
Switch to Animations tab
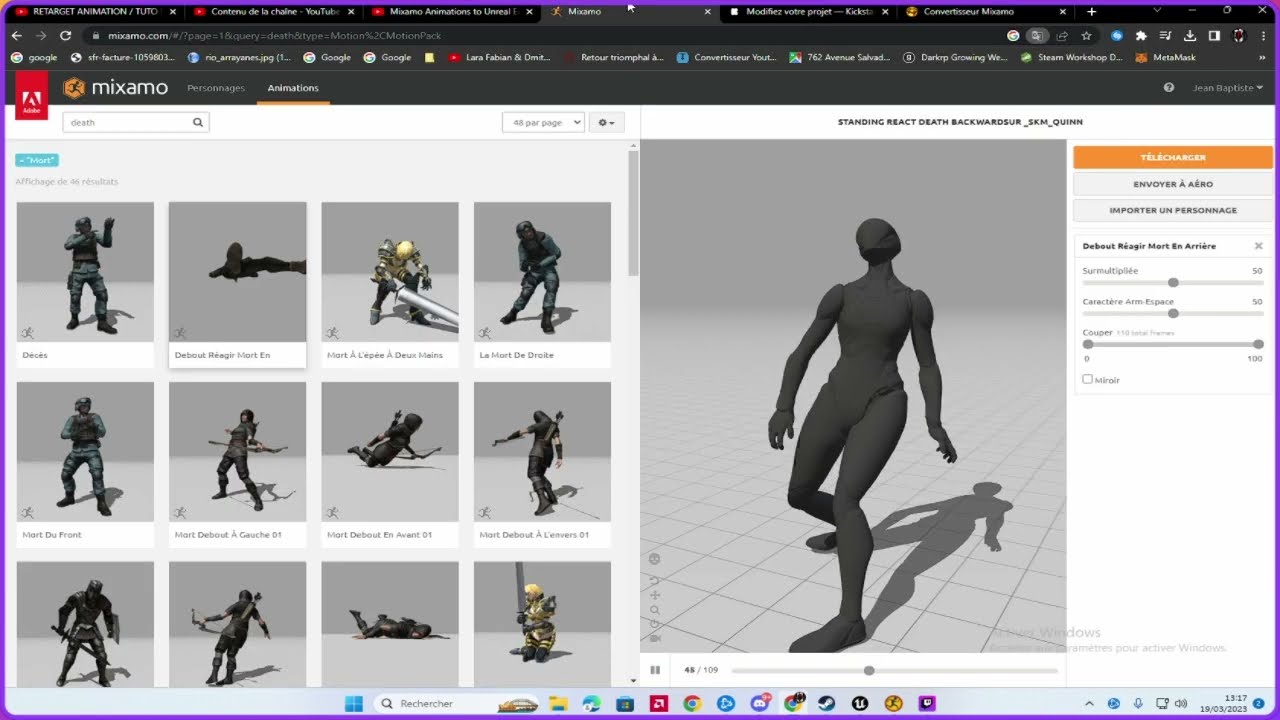click(293, 88)
